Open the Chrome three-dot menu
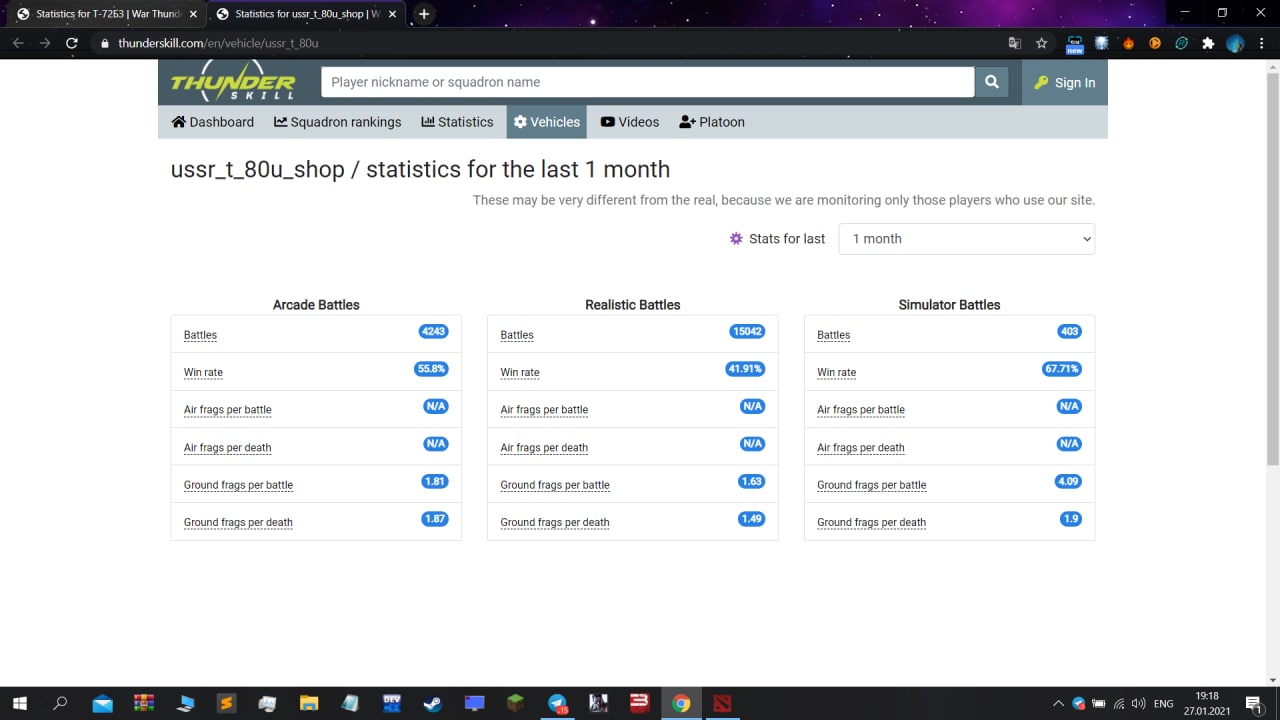 coord(1262,43)
